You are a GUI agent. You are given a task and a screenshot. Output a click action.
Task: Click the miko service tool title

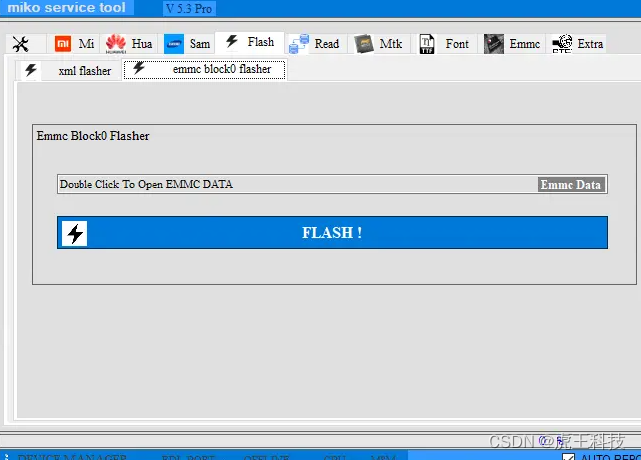[x=66, y=7]
